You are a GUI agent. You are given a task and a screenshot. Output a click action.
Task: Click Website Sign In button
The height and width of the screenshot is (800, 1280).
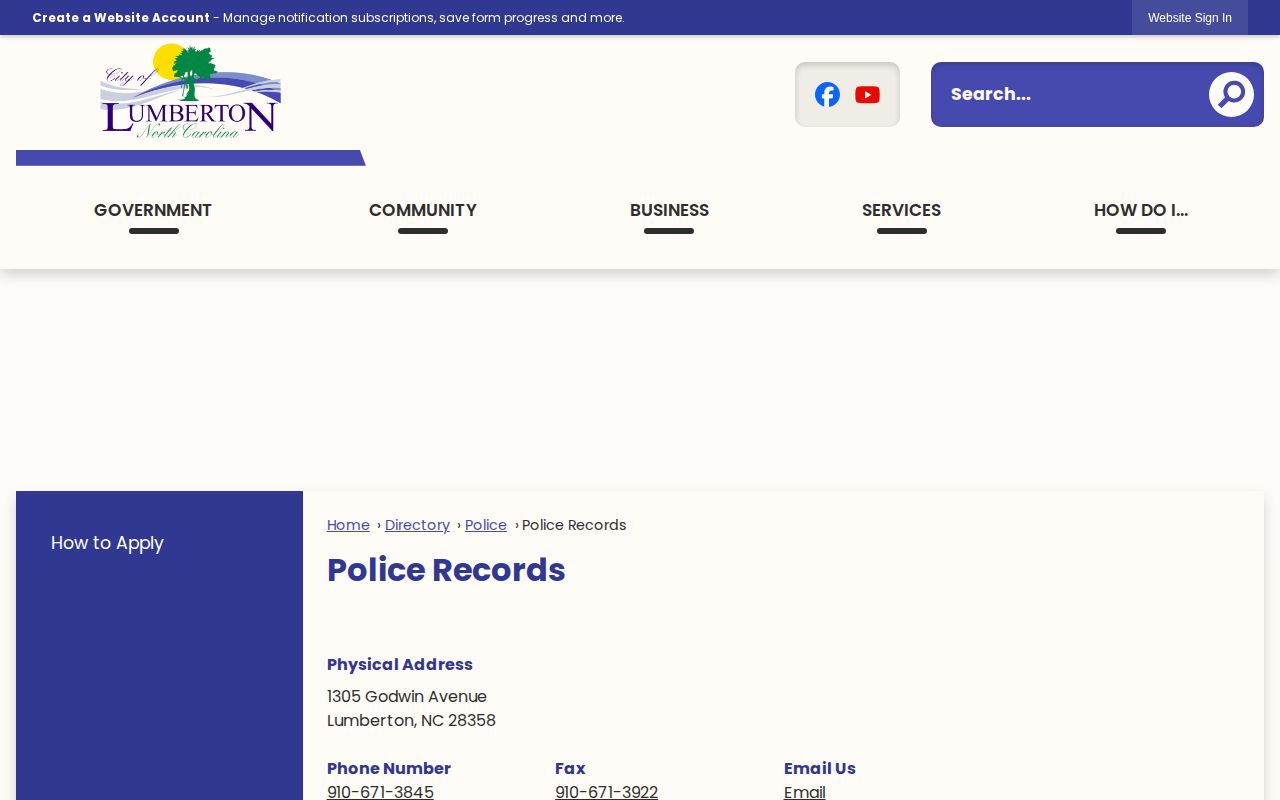coord(1190,18)
